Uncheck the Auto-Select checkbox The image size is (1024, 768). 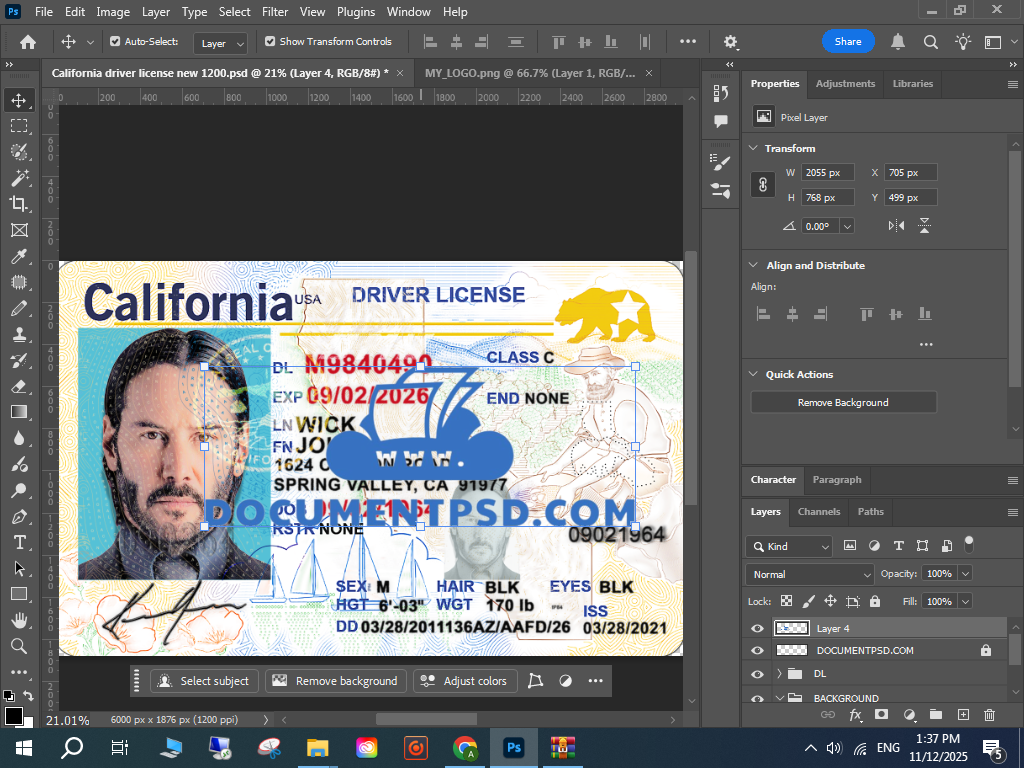coord(115,42)
